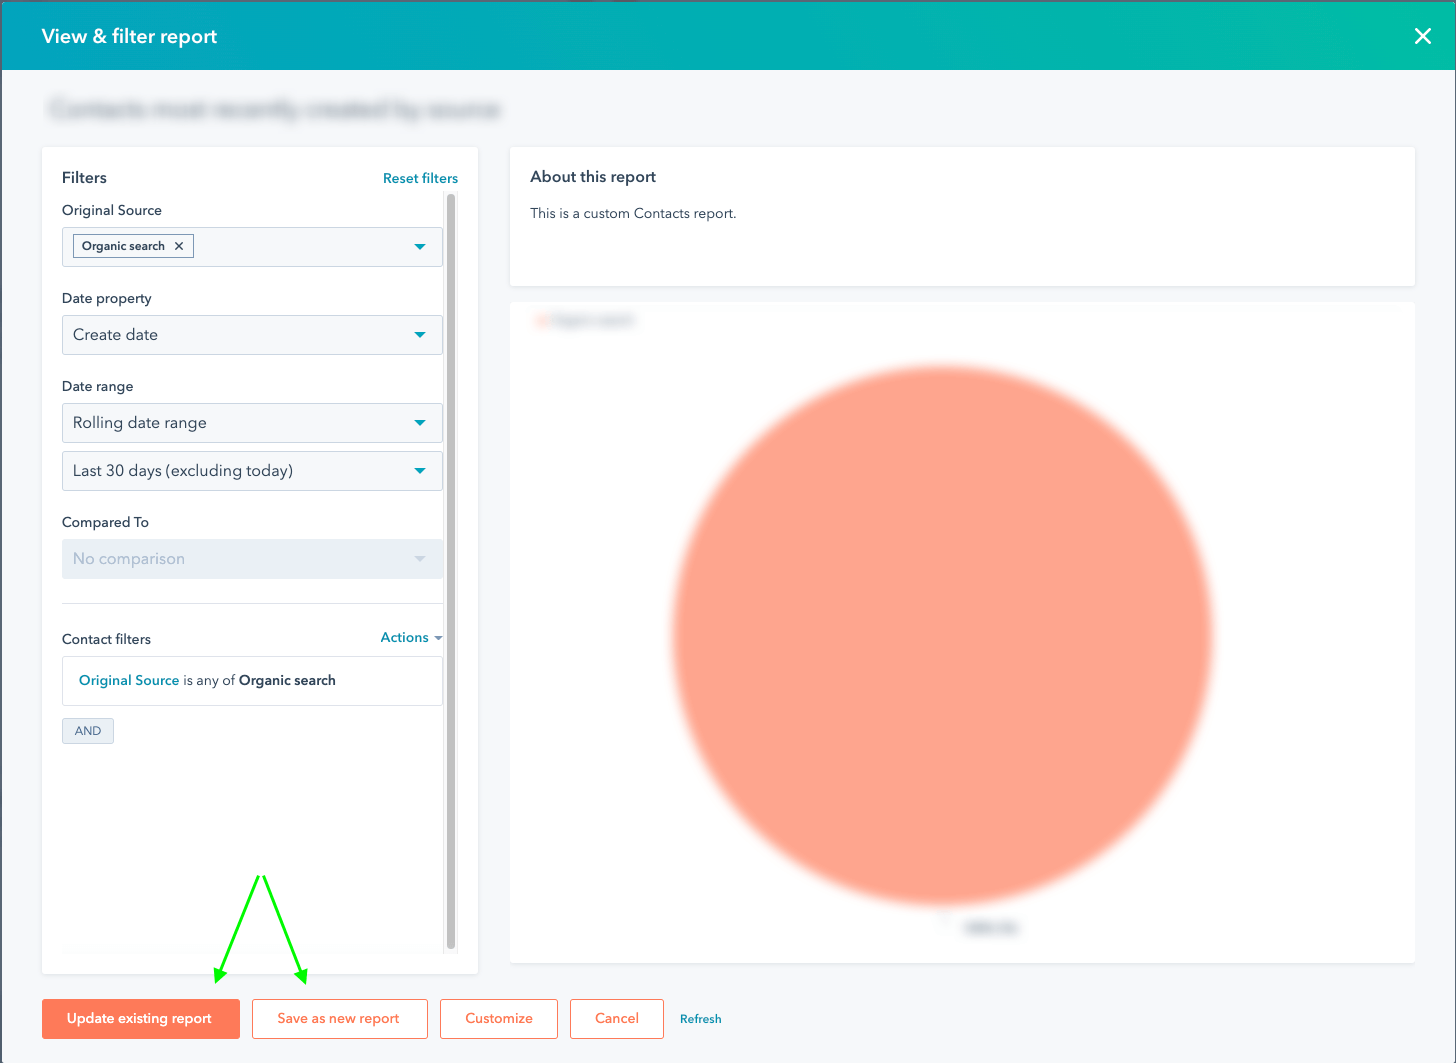Click the AND button to add a filter

tap(87, 730)
